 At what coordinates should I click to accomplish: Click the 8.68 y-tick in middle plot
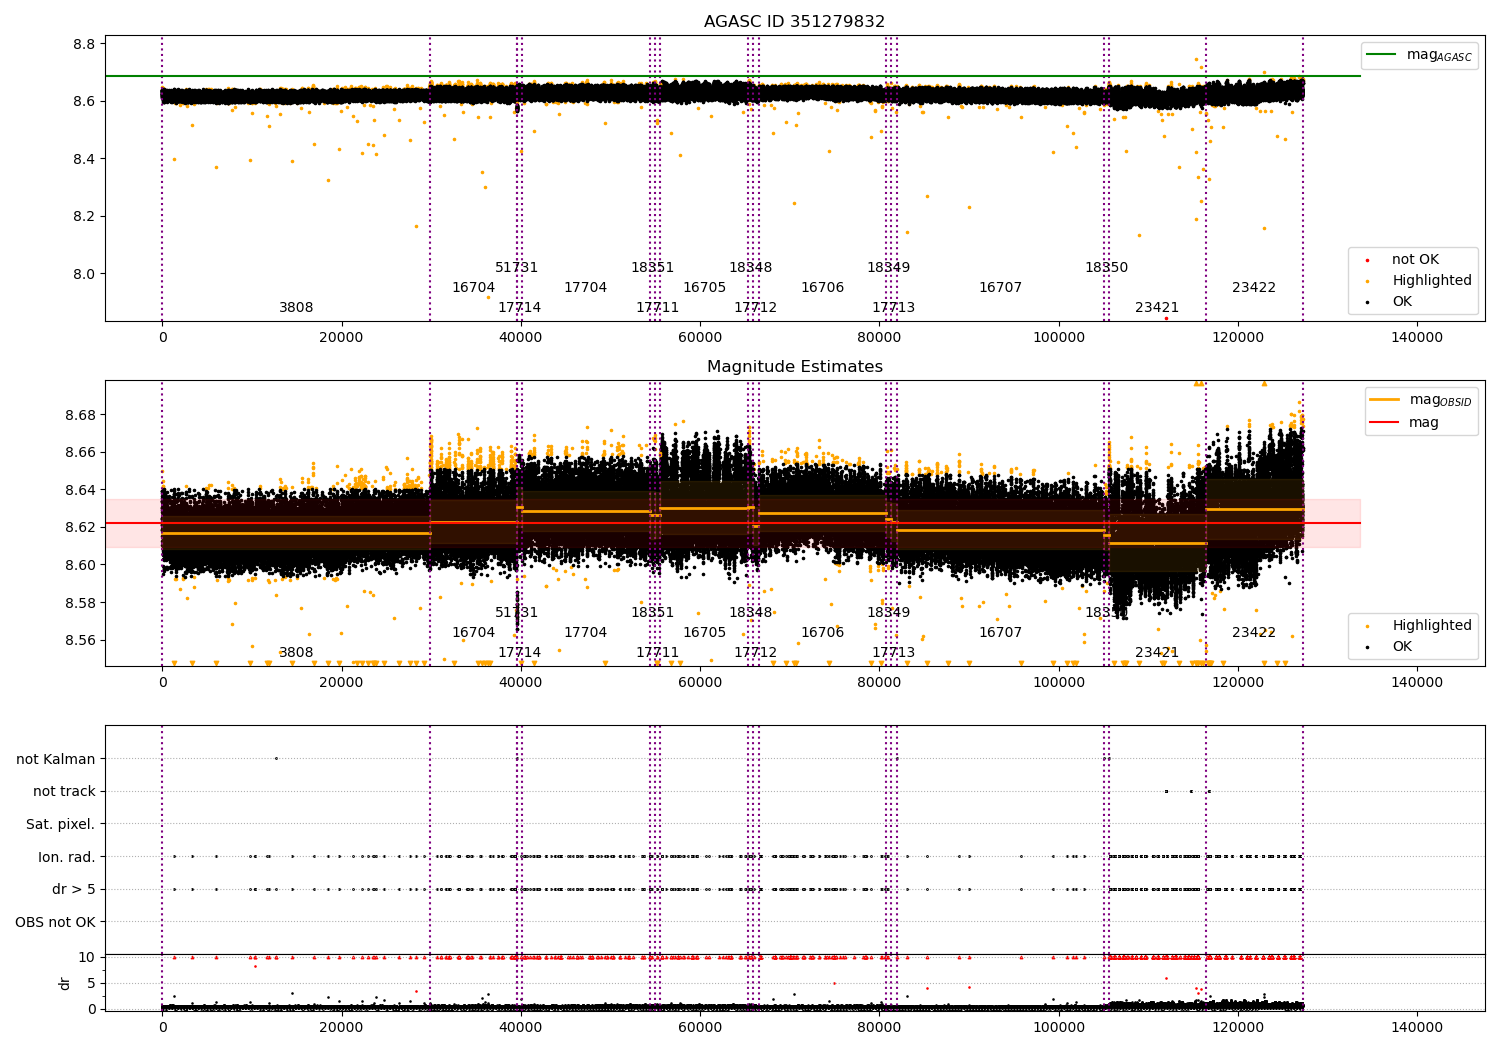(80, 415)
